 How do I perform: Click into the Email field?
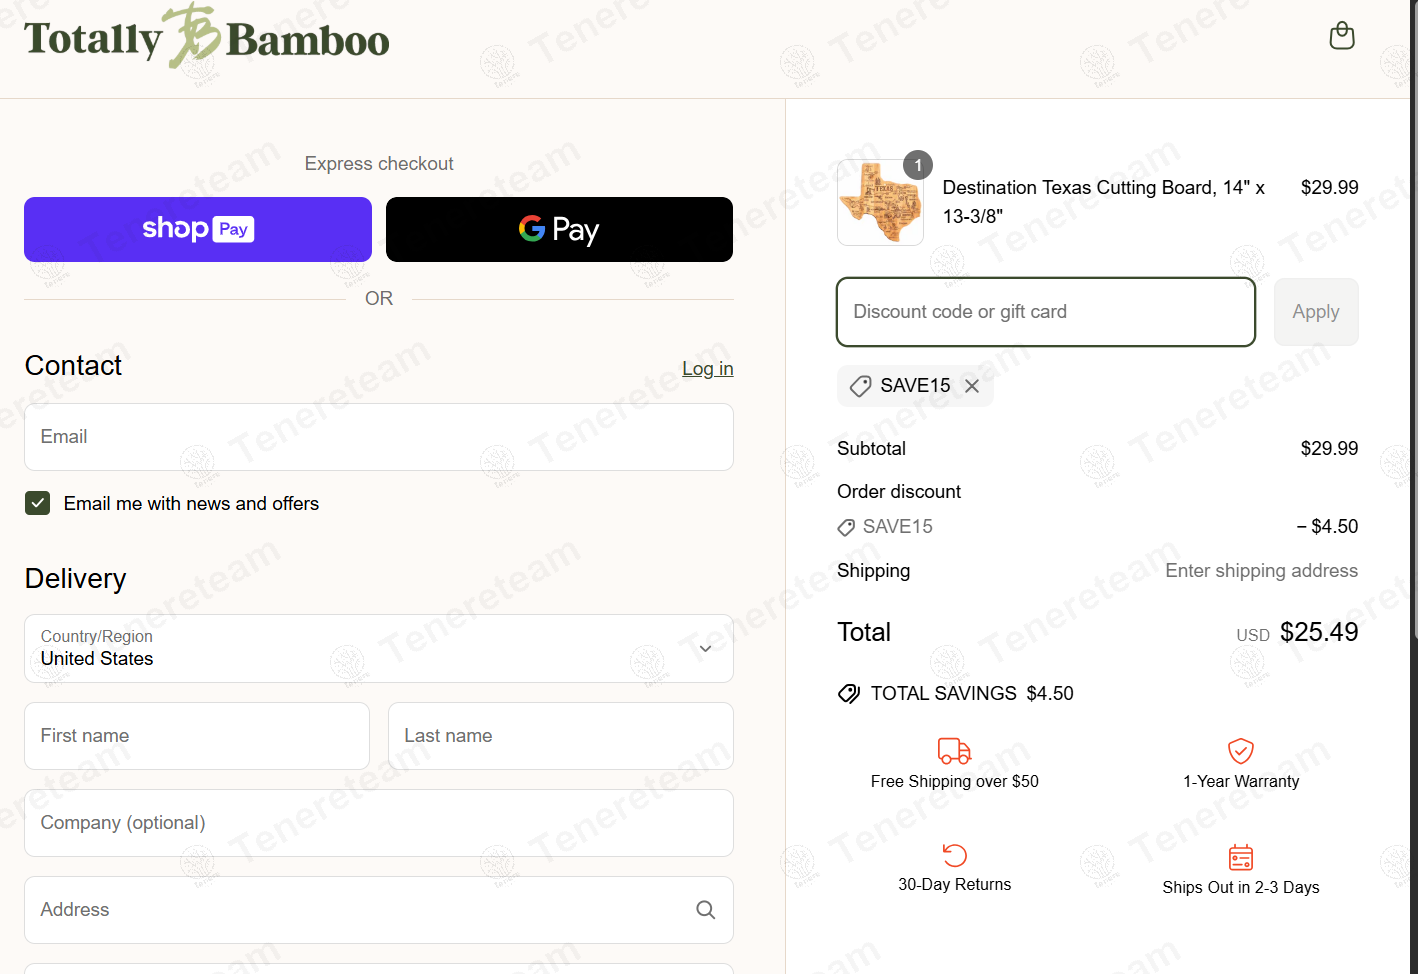pyautogui.click(x=378, y=437)
